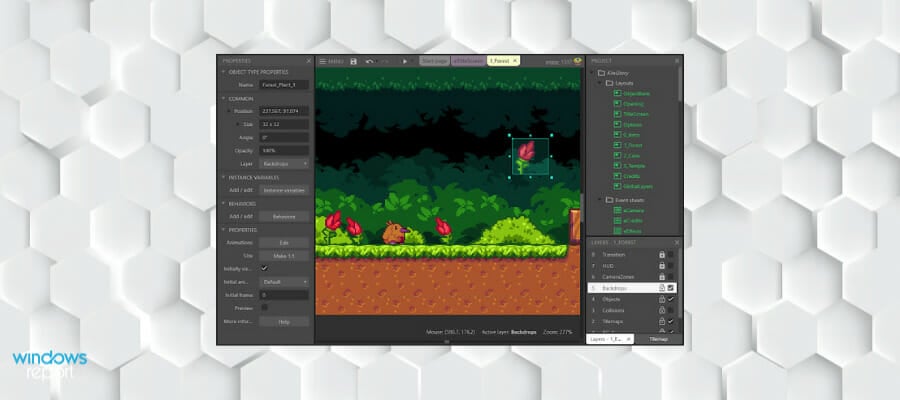The height and width of the screenshot is (400, 900).
Task: Unlock the Transition layer
Action: tap(662, 254)
